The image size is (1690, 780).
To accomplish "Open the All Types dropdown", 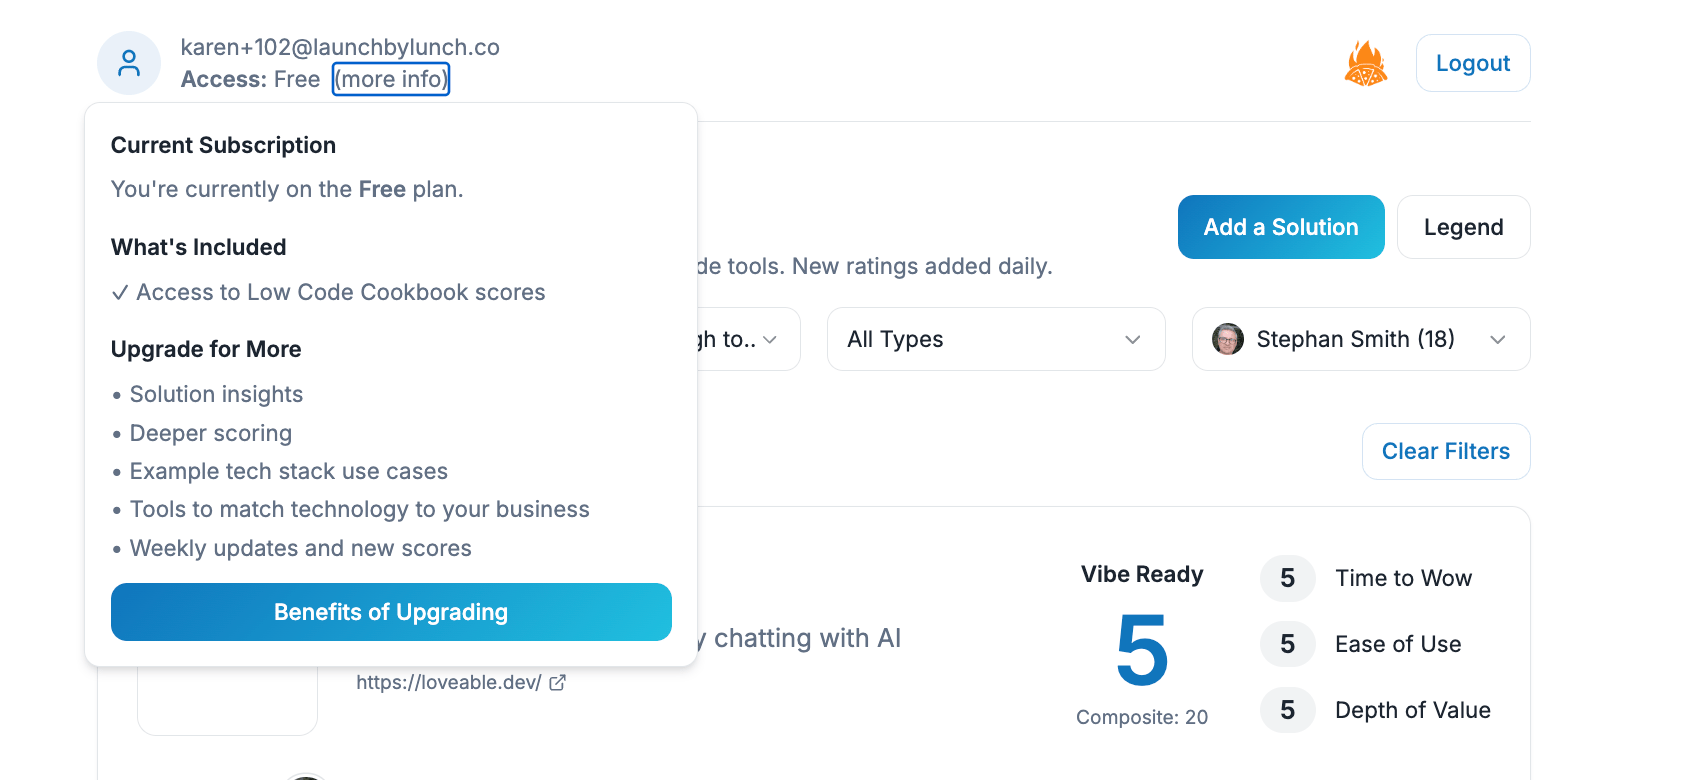I will [x=995, y=339].
